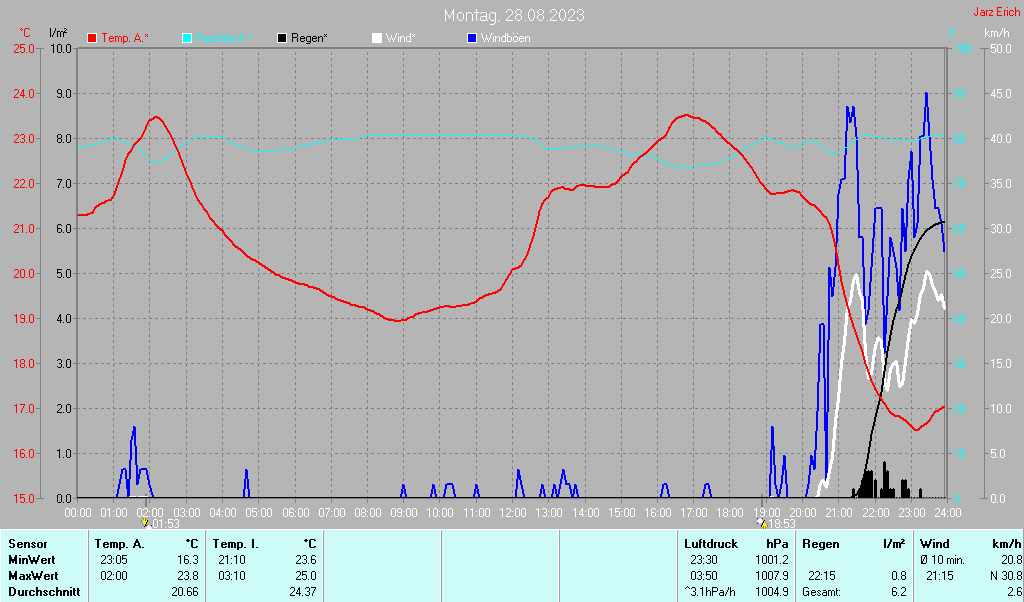1024x602 pixels.
Task: Click the moonset icon at 01:53
Action: point(146,522)
